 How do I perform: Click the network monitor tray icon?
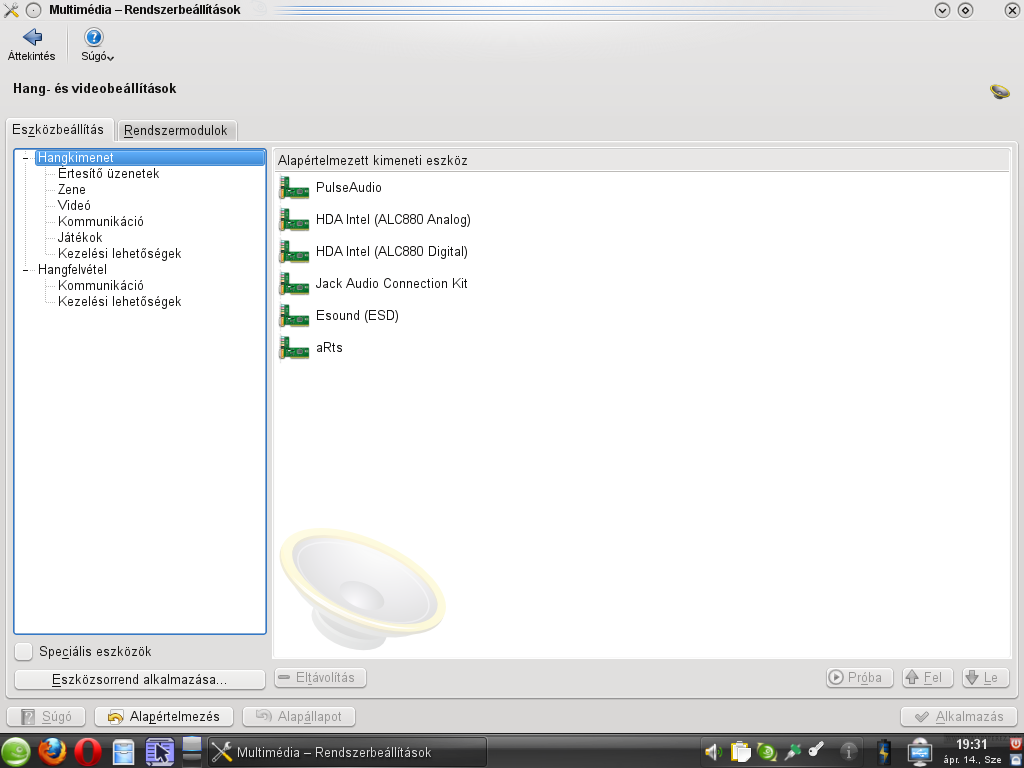pos(919,752)
